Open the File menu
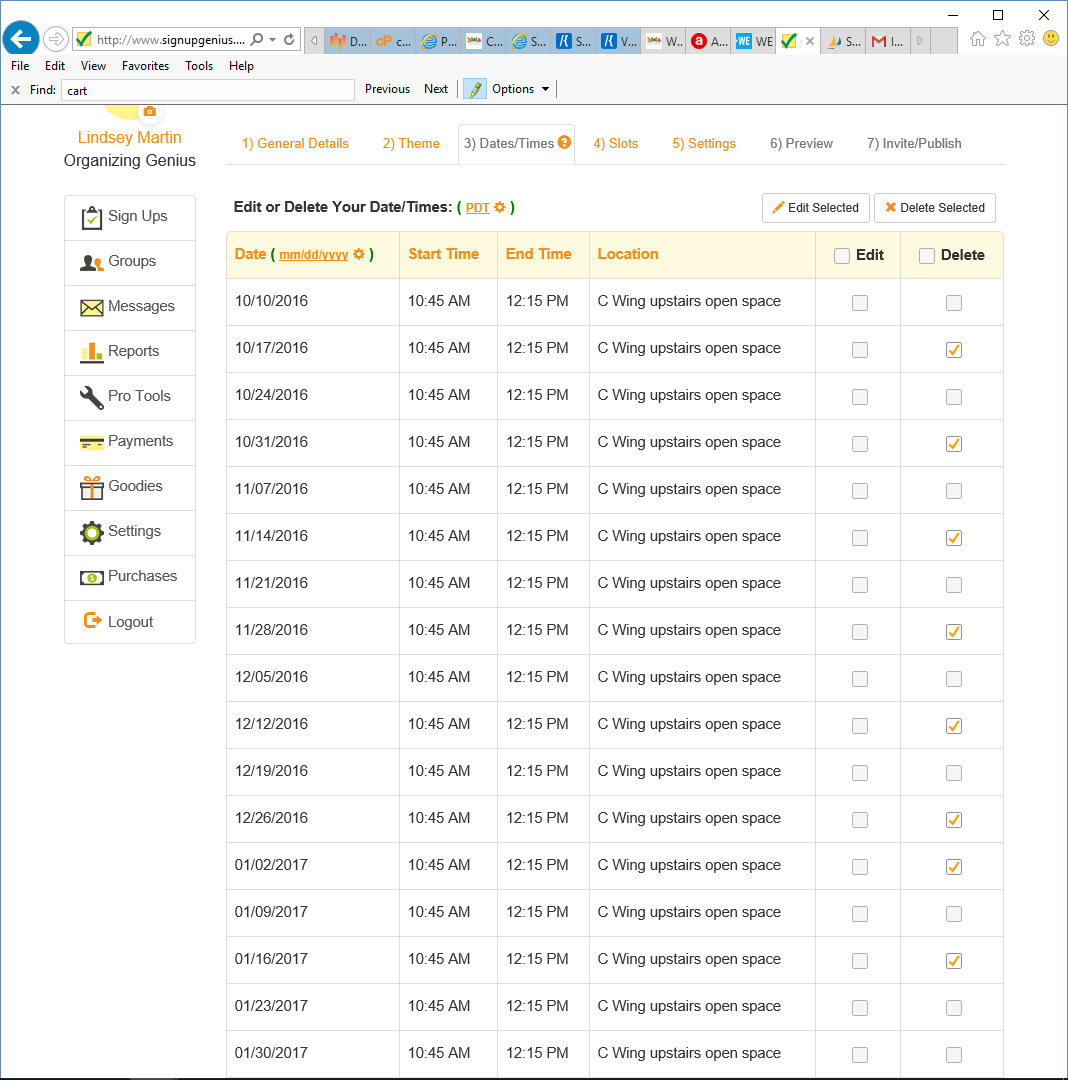The image size is (1068, 1080). coord(20,65)
